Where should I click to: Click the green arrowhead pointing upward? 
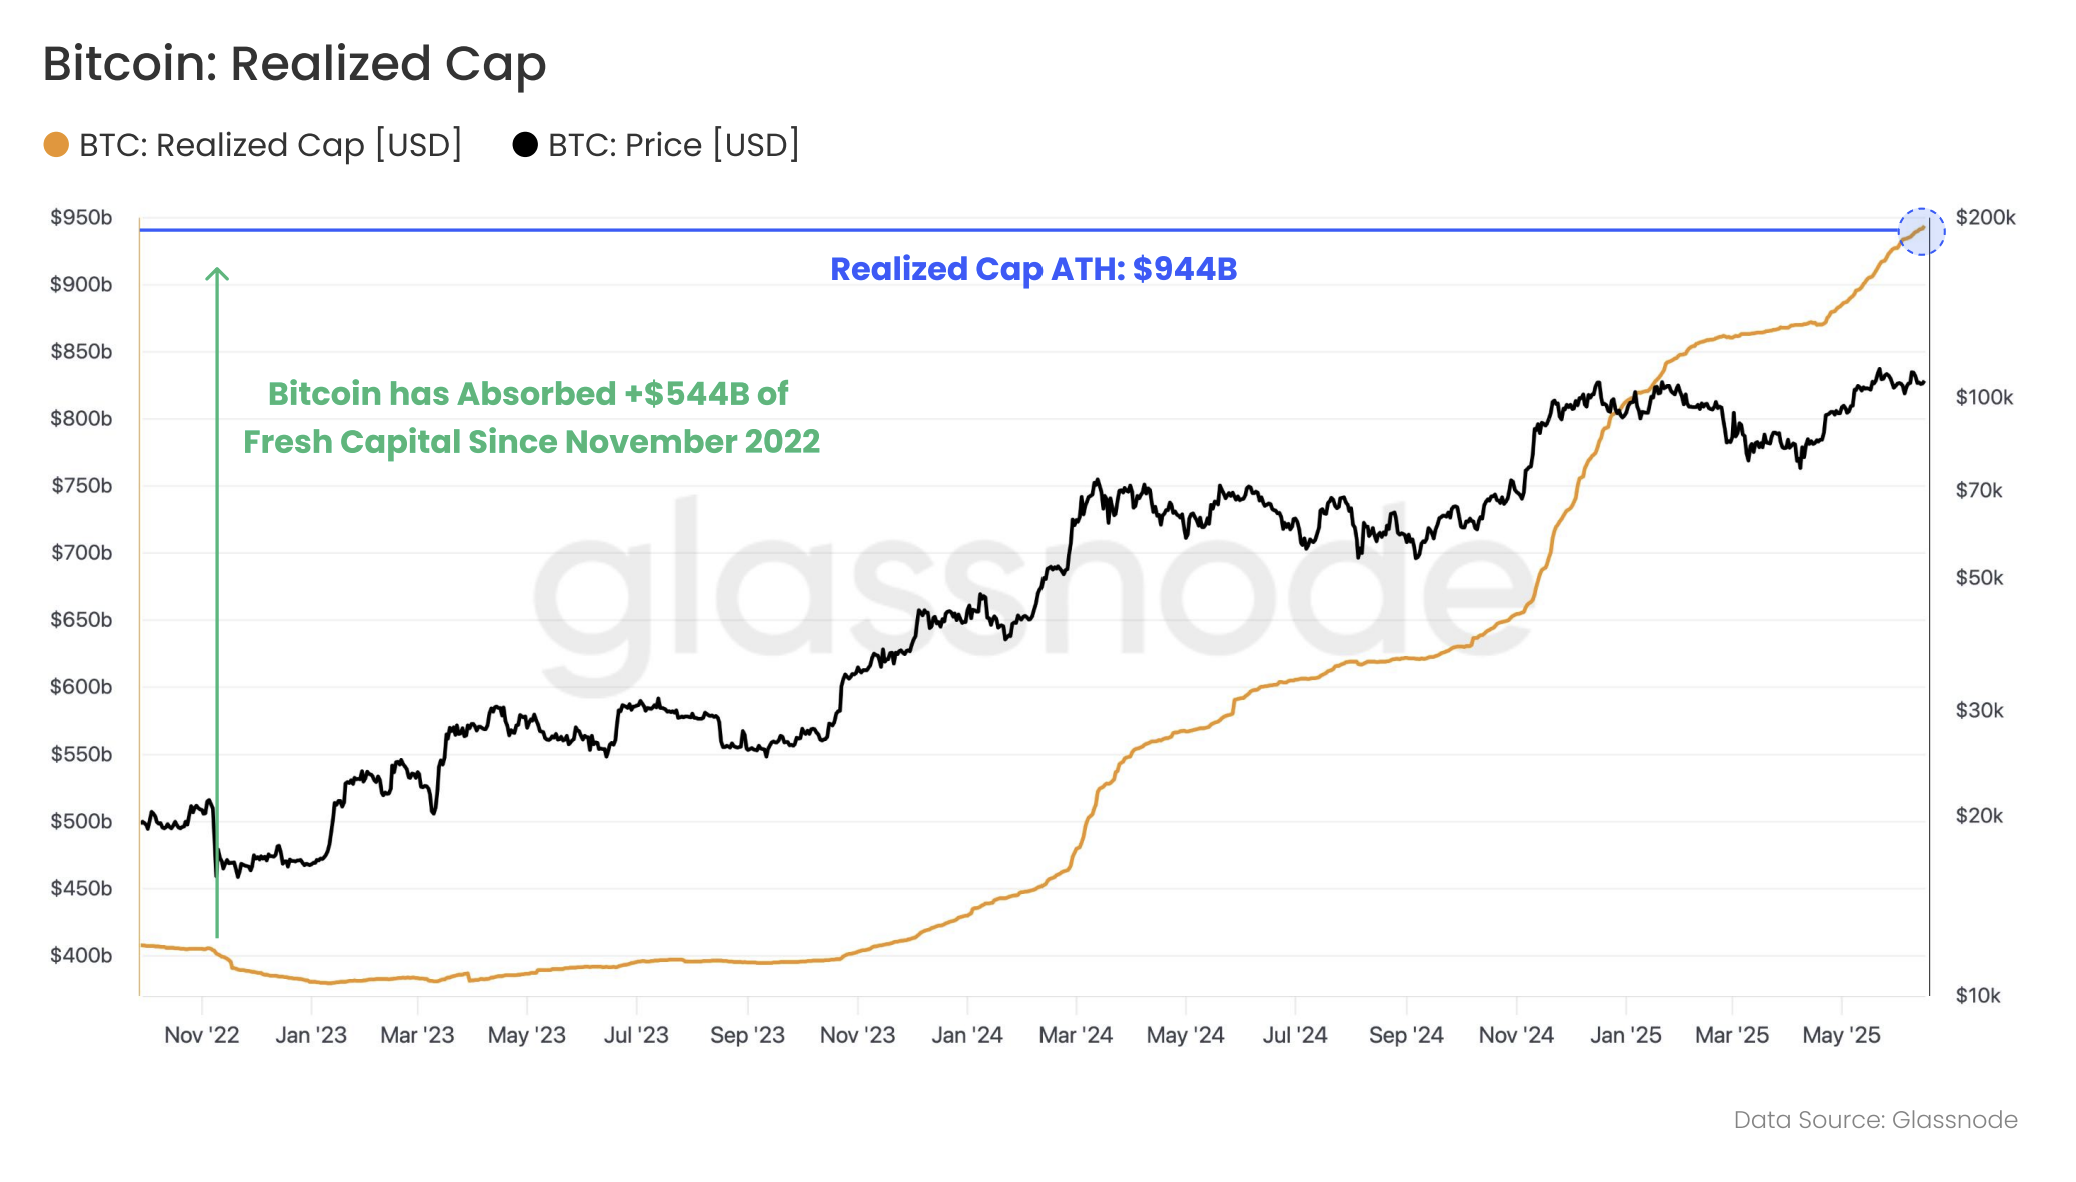(x=217, y=274)
